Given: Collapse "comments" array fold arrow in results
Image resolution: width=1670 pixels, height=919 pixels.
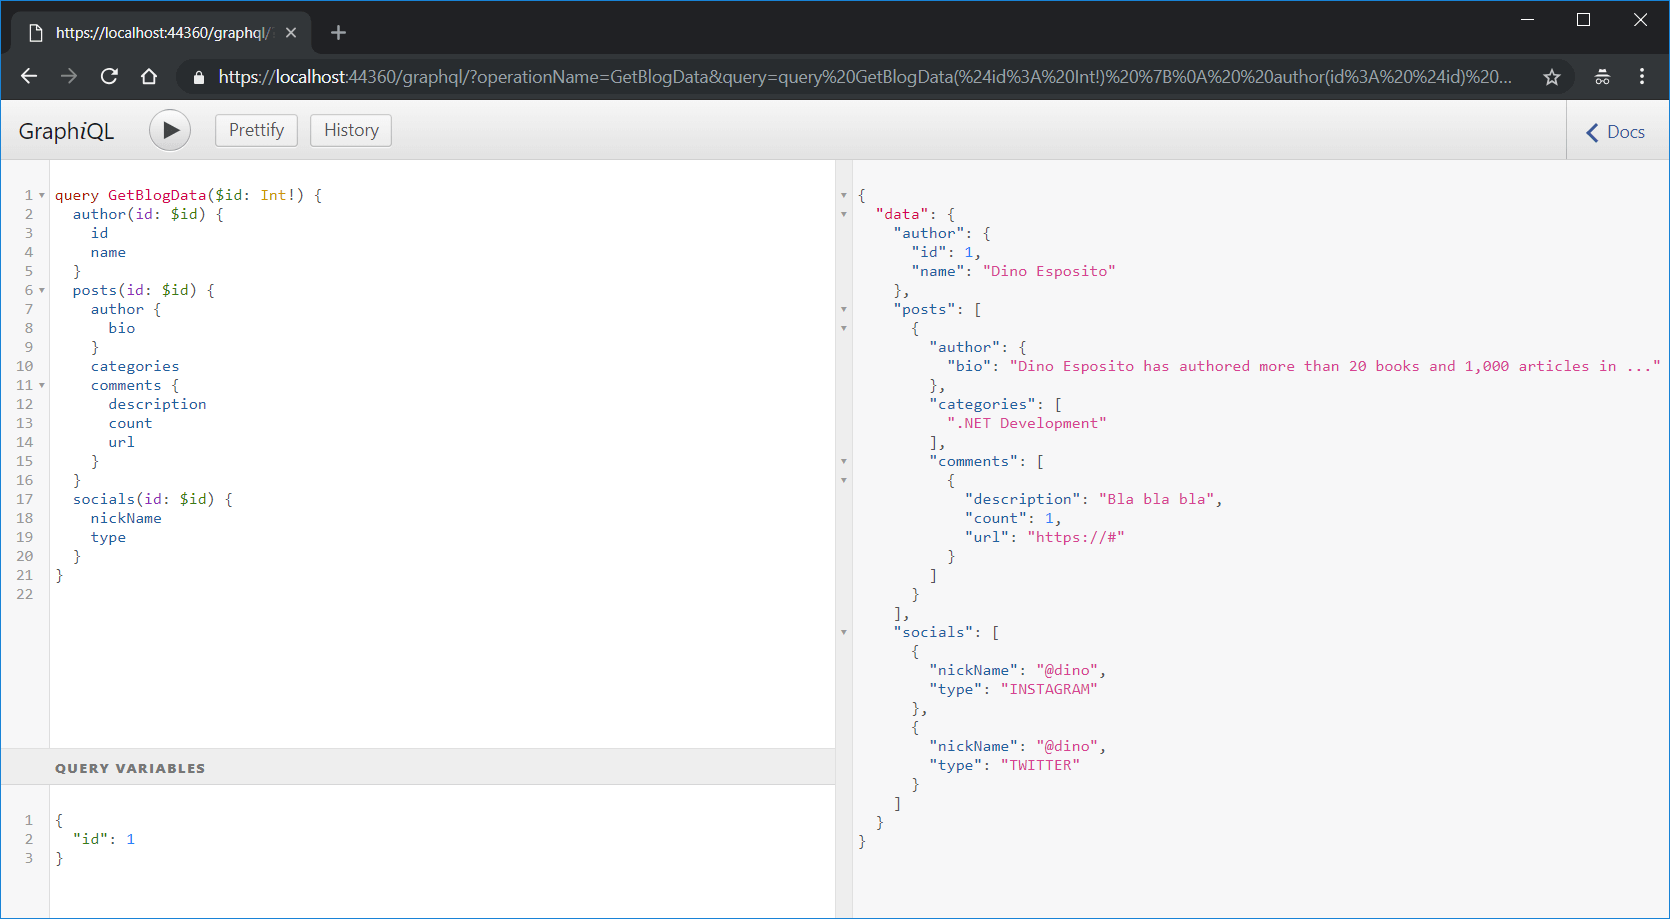Looking at the screenshot, I should click(844, 462).
